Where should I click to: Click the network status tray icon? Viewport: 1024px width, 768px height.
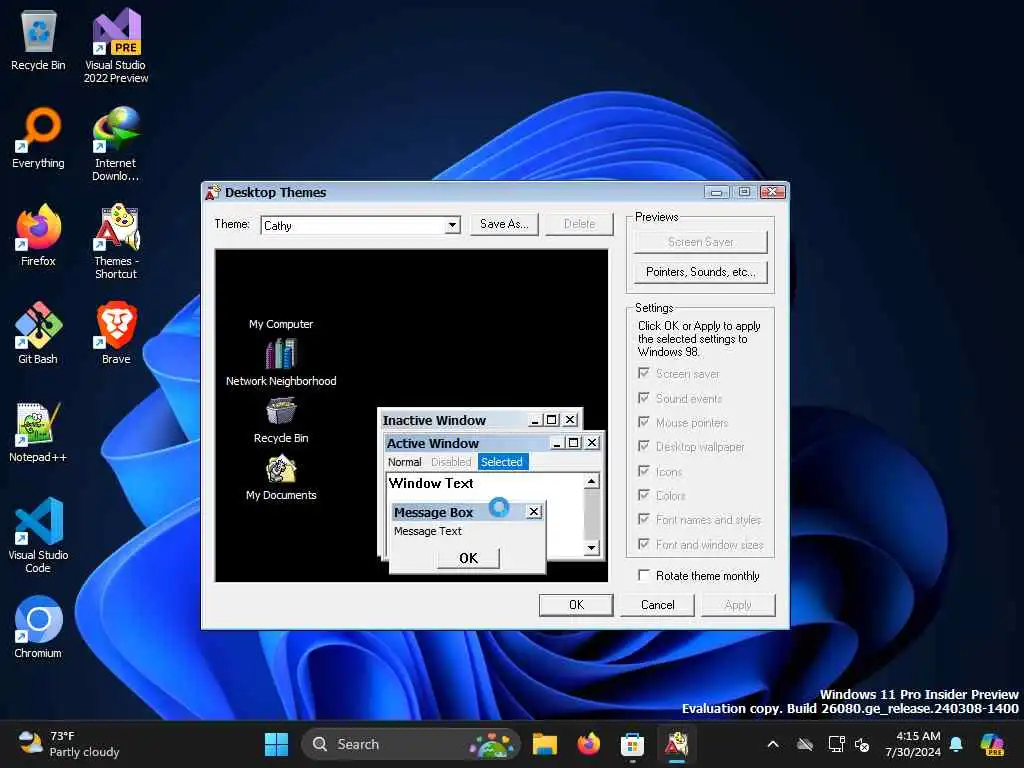(x=837, y=744)
